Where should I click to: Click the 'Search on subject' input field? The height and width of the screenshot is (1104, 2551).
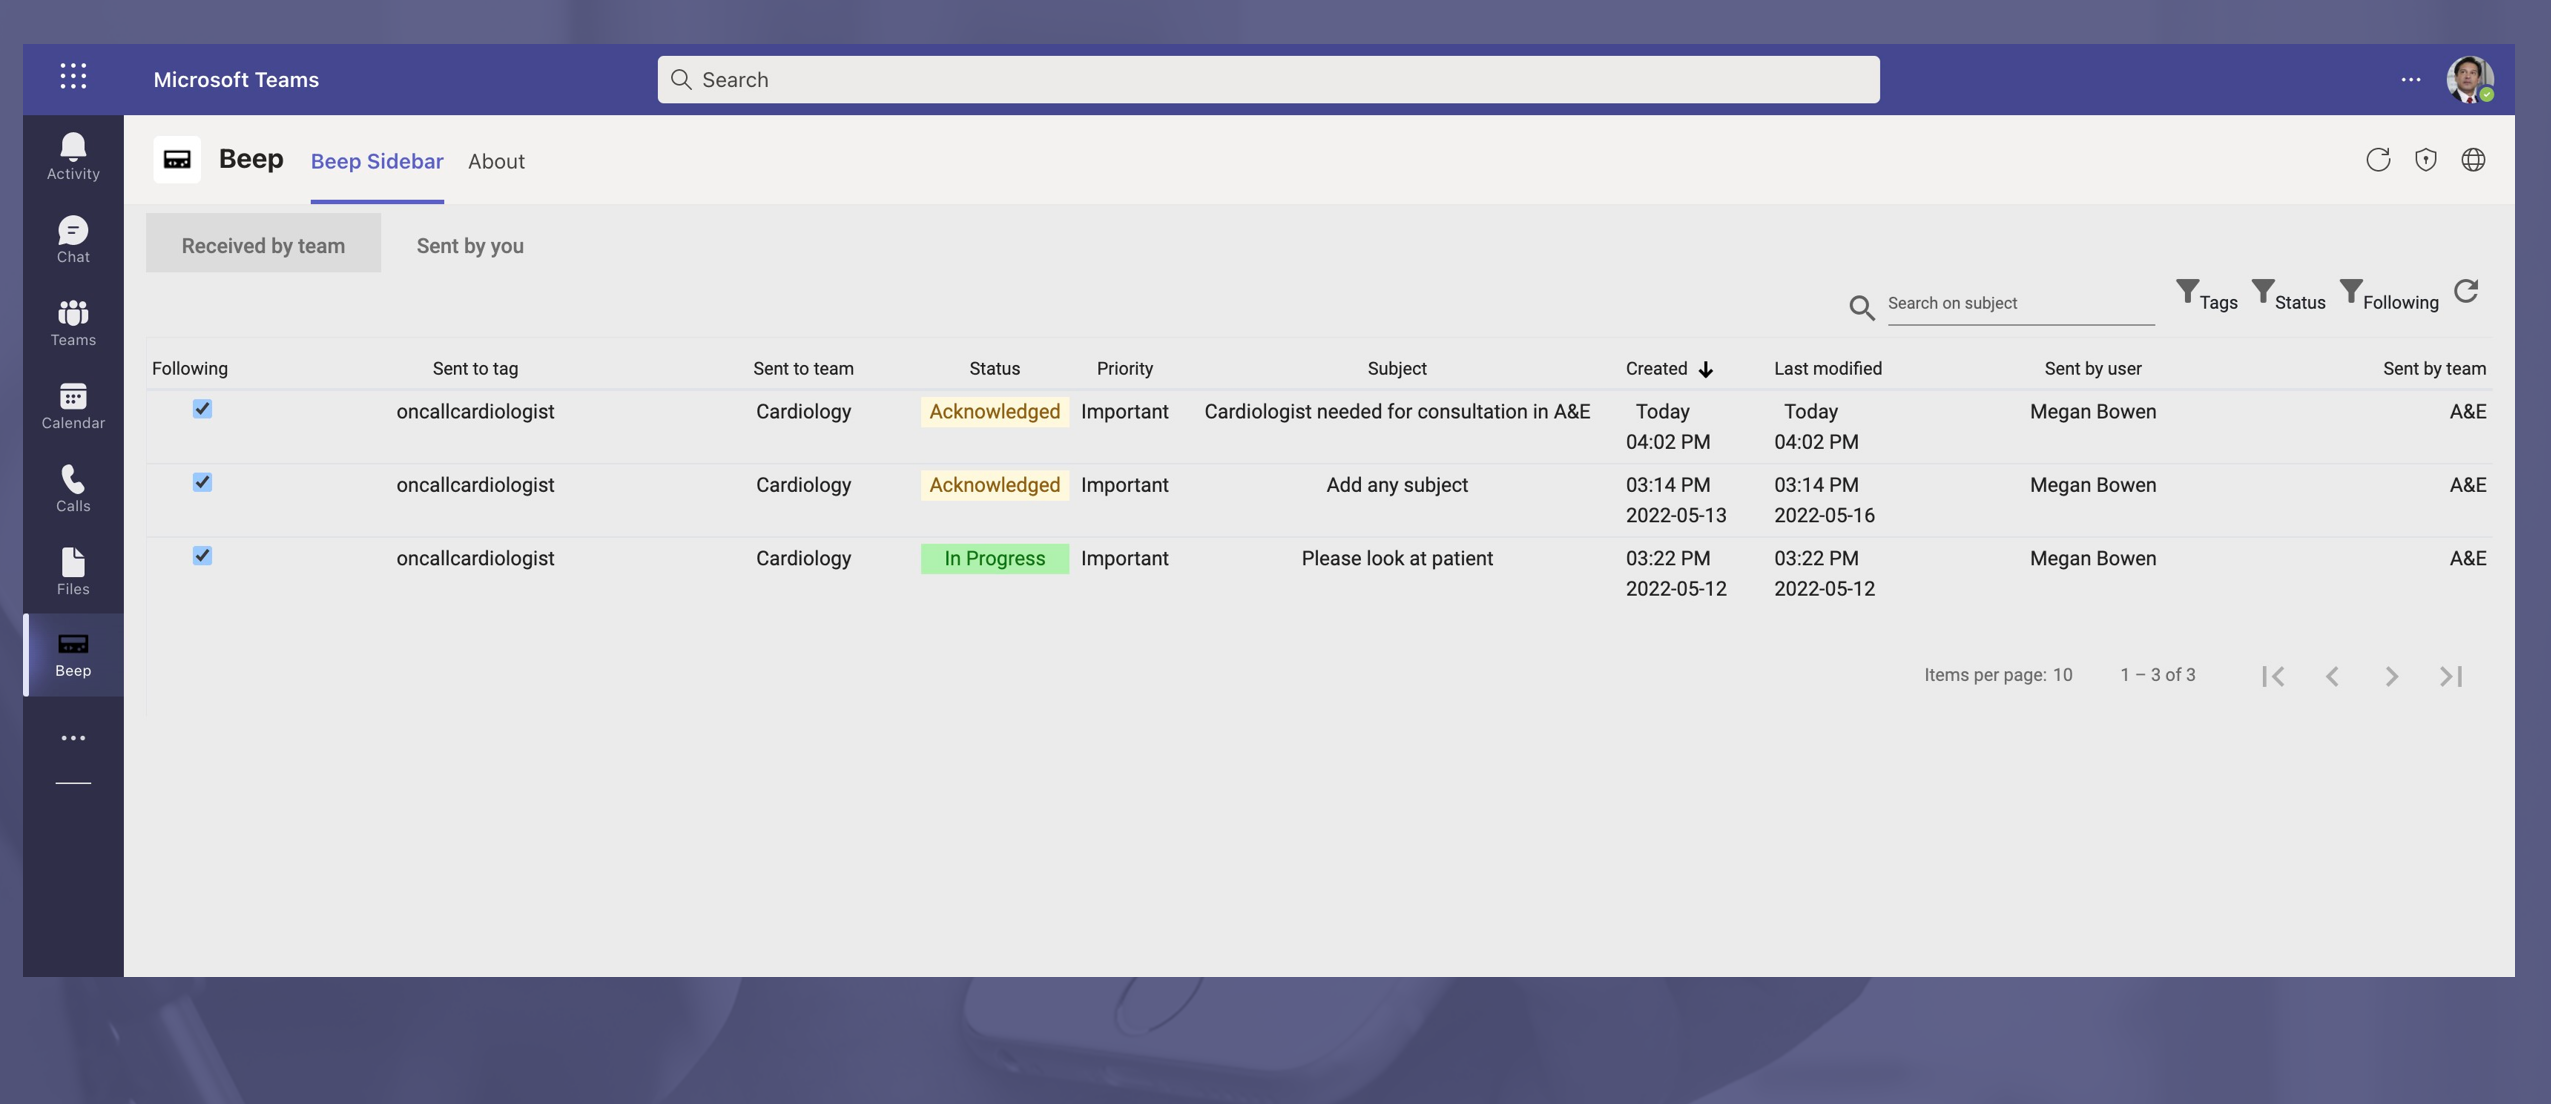click(x=2020, y=303)
